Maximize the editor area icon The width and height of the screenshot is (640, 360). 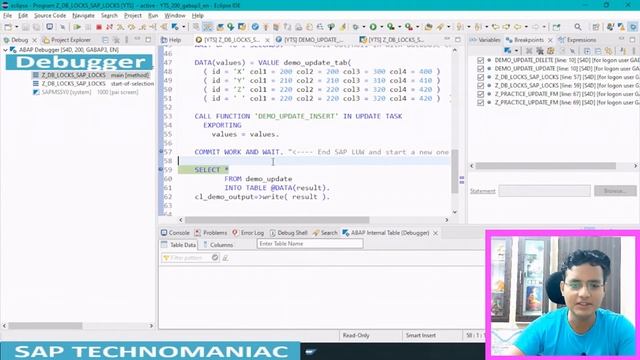[458, 40]
